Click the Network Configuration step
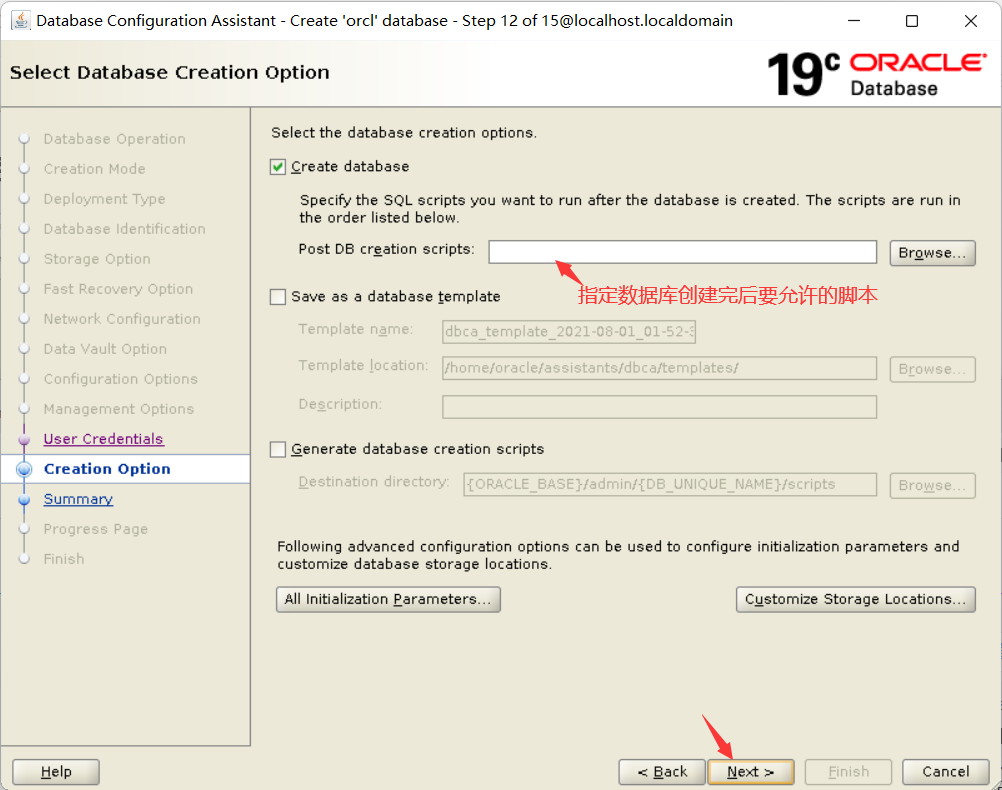 (x=122, y=319)
